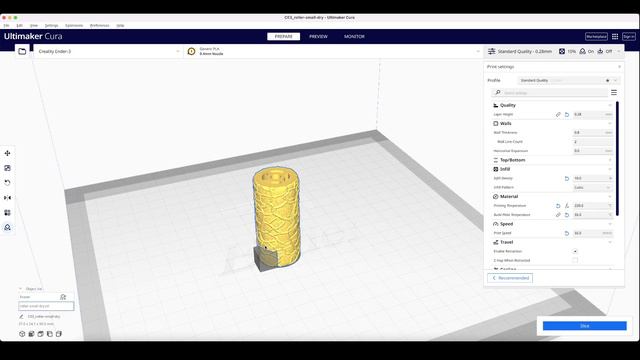Select the Support Blocker tool
Image resolution: width=640 pixels, height=360 pixels.
(7, 227)
